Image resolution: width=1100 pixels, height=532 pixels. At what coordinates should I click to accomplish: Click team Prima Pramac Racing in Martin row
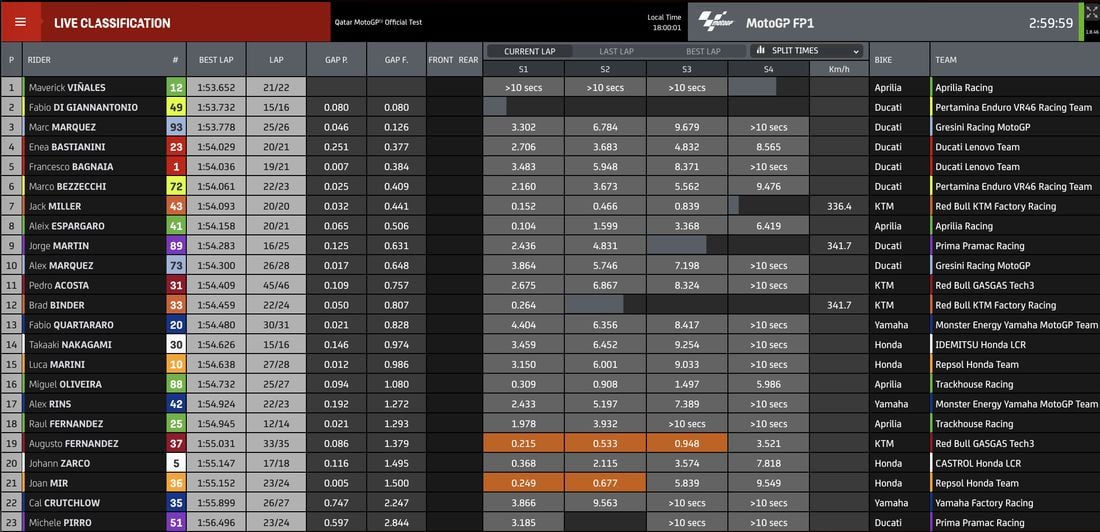[979, 246]
